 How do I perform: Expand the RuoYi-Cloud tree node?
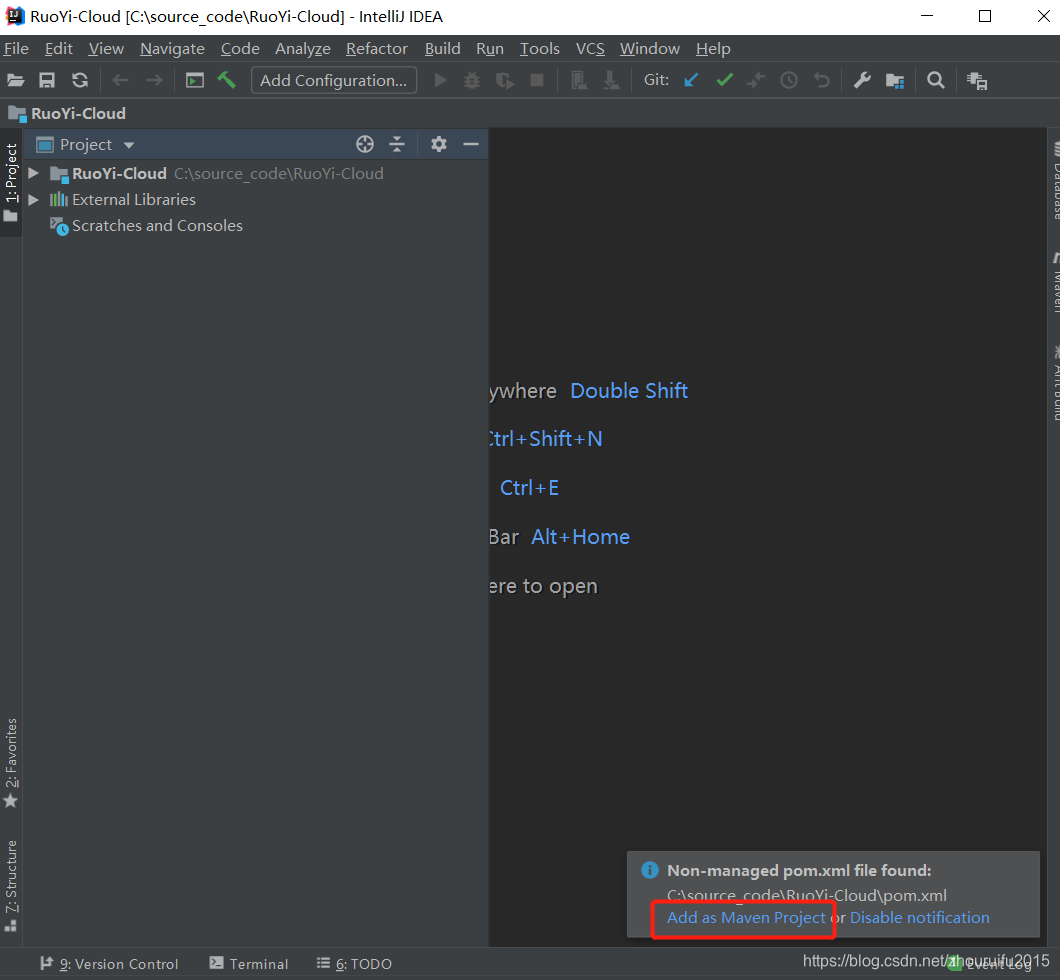coord(33,174)
